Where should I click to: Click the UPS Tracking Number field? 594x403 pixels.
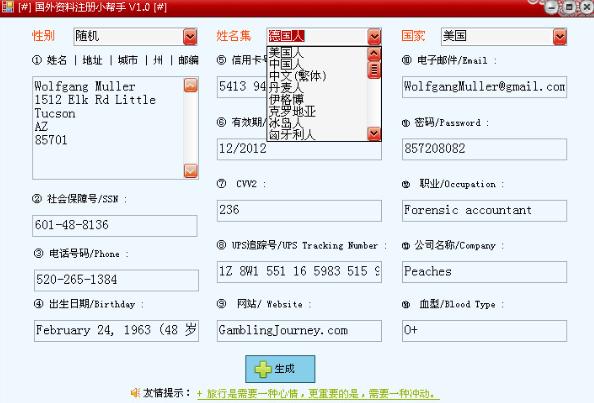pyautogui.click(x=299, y=272)
